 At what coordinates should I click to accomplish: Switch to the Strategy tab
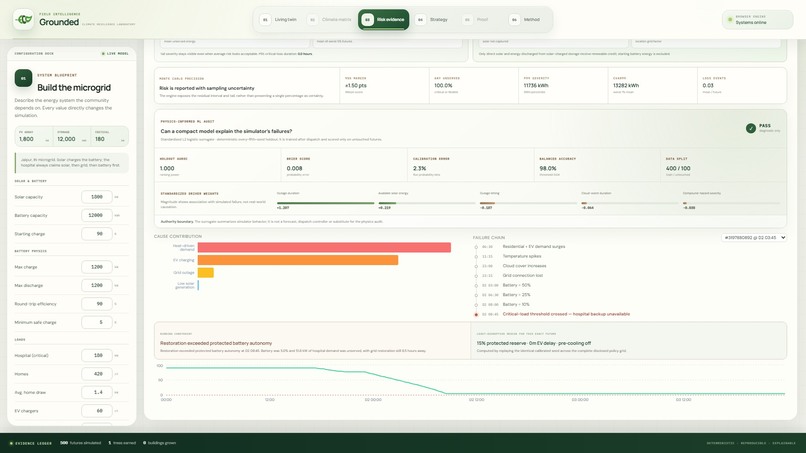tap(432, 20)
